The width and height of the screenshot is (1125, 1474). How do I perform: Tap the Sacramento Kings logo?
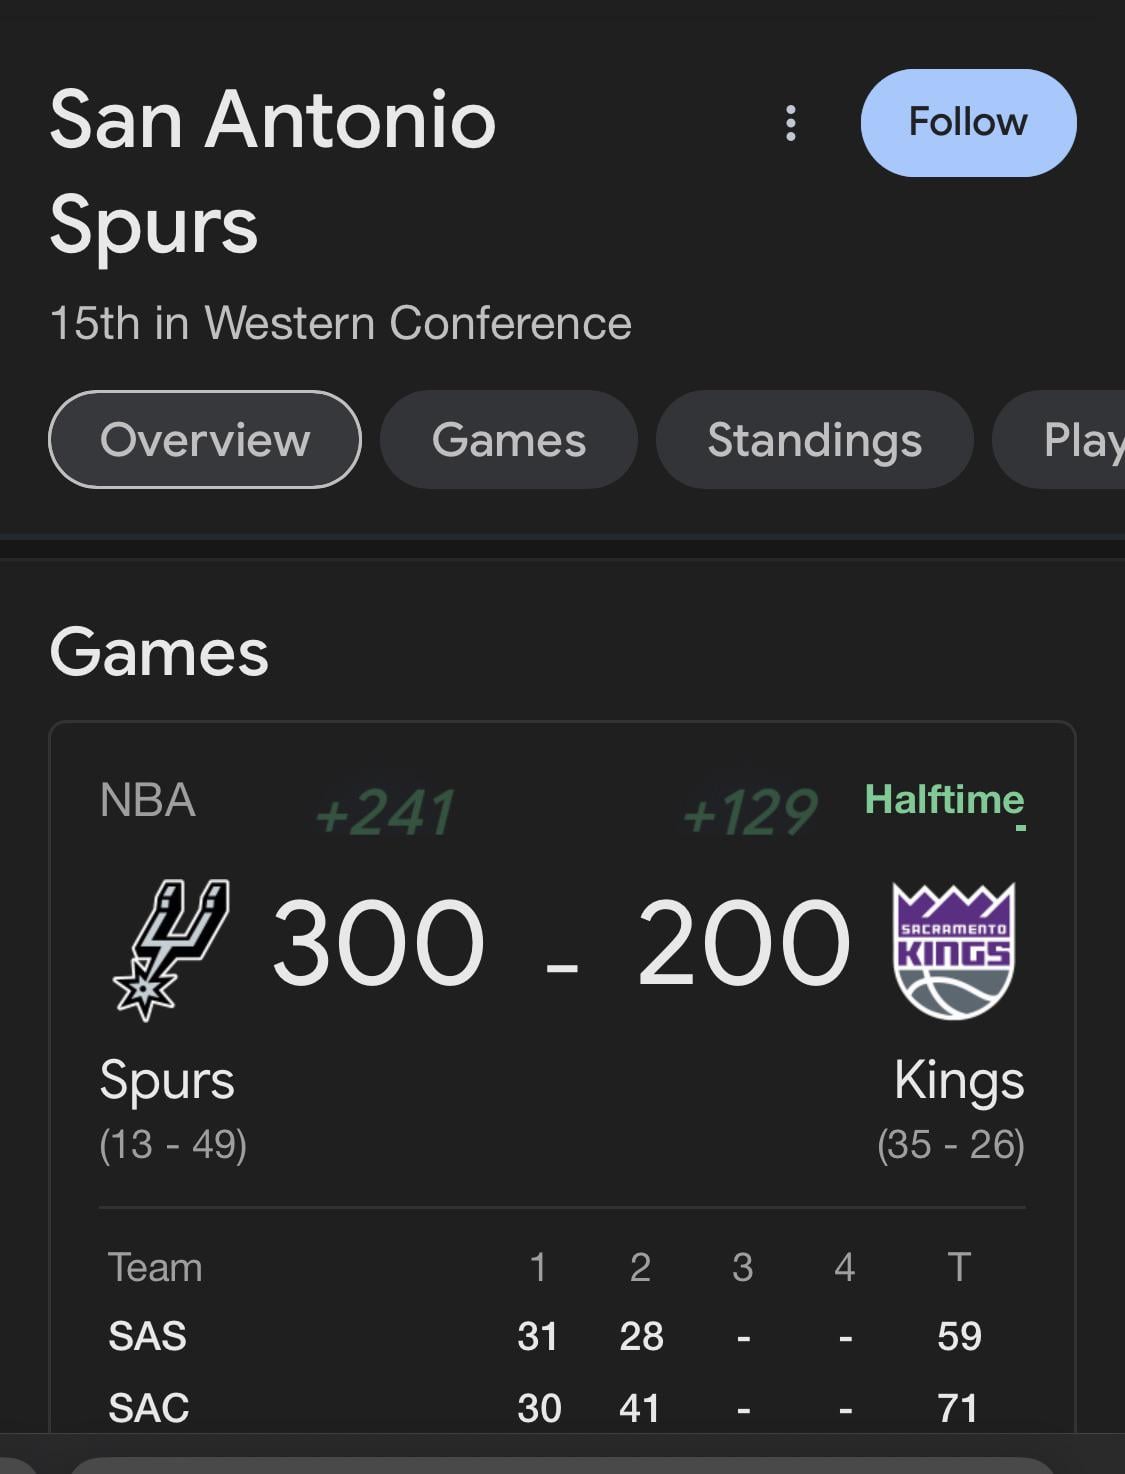tap(953, 950)
